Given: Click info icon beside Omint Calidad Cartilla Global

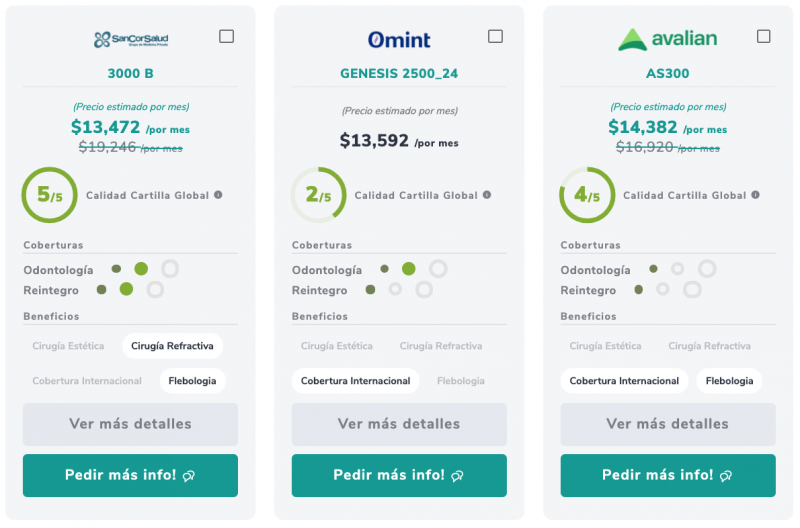Looking at the screenshot, I should pos(487,195).
